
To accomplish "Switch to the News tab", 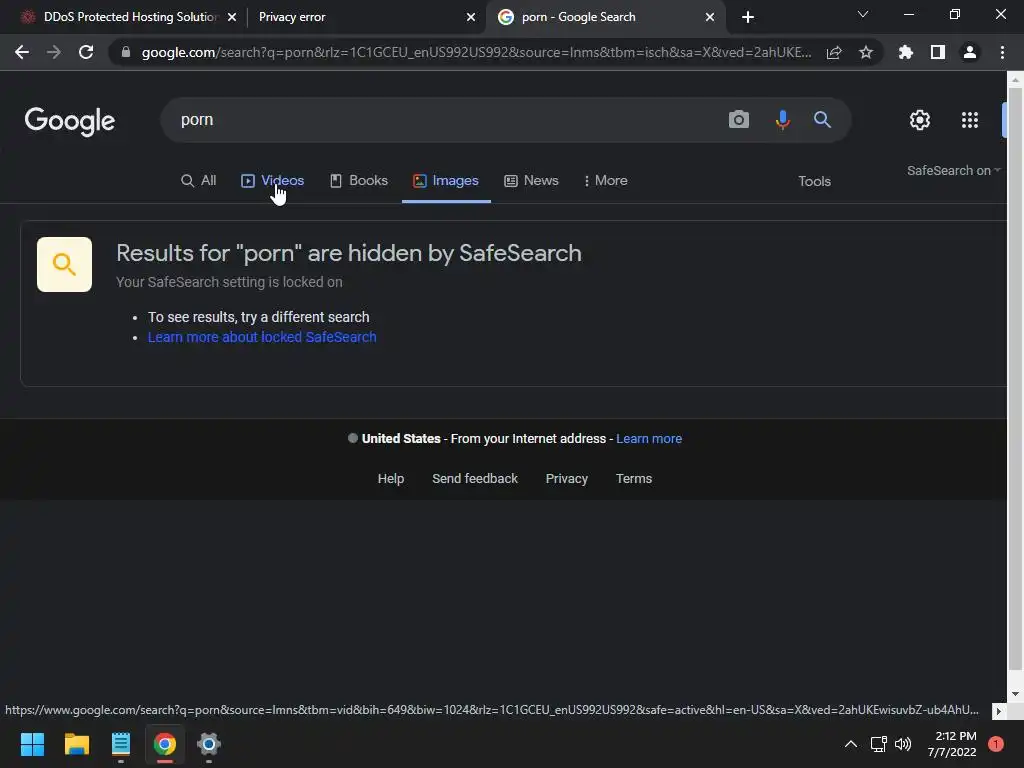I will tap(532, 181).
